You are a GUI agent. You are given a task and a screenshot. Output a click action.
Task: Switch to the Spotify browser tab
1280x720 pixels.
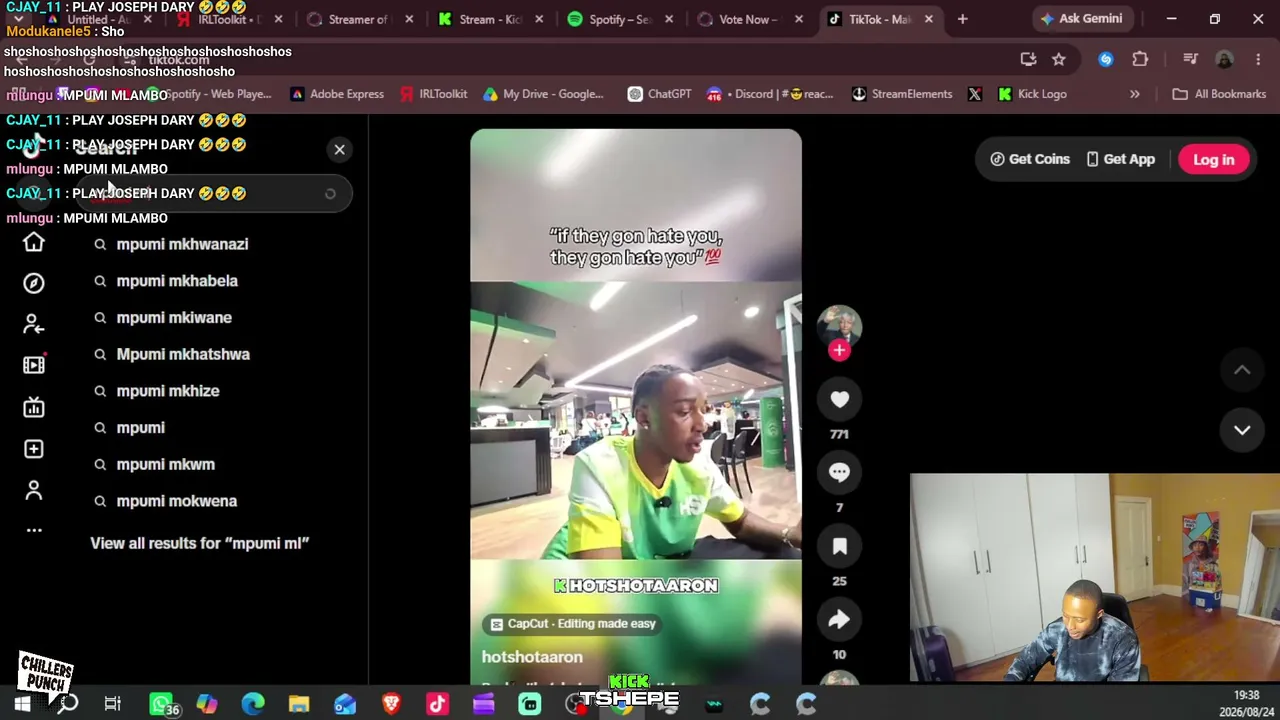pyautogui.click(x=620, y=19)
